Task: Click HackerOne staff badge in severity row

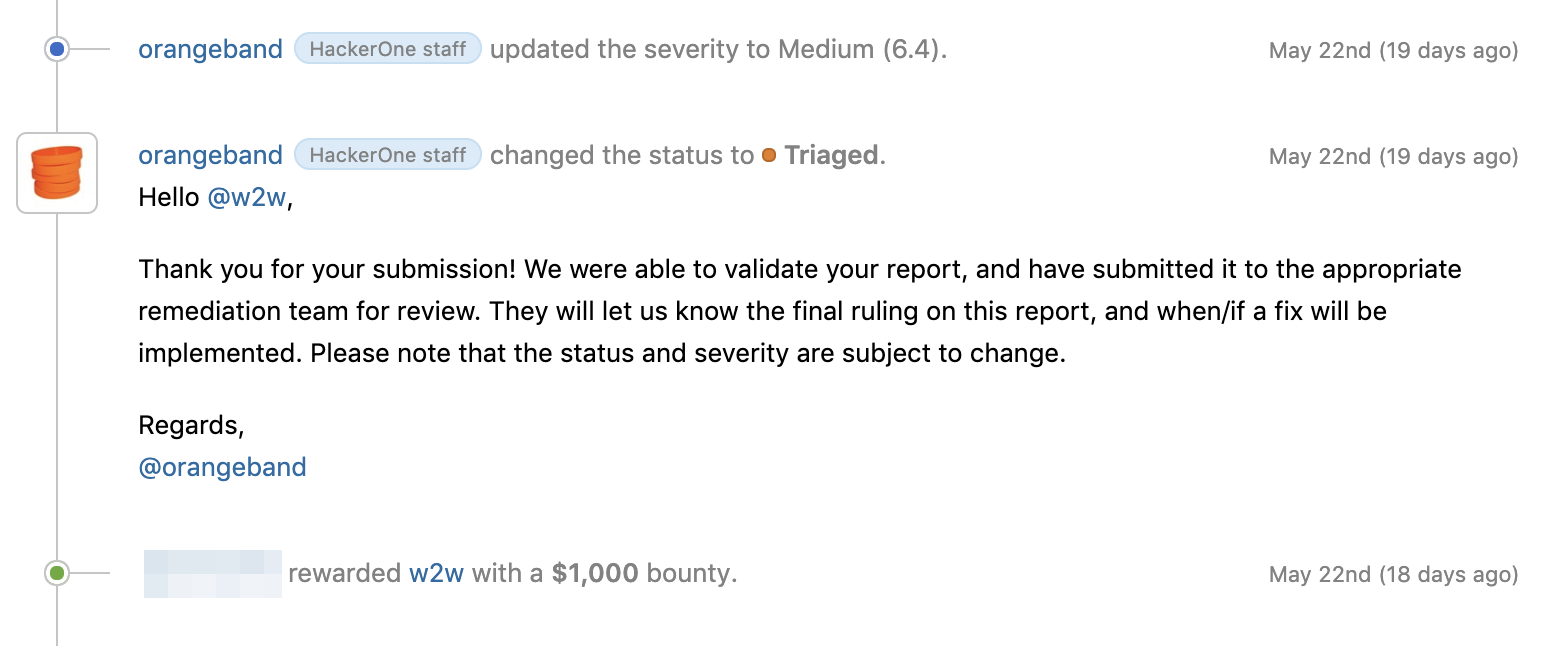Action: [388, 49]
